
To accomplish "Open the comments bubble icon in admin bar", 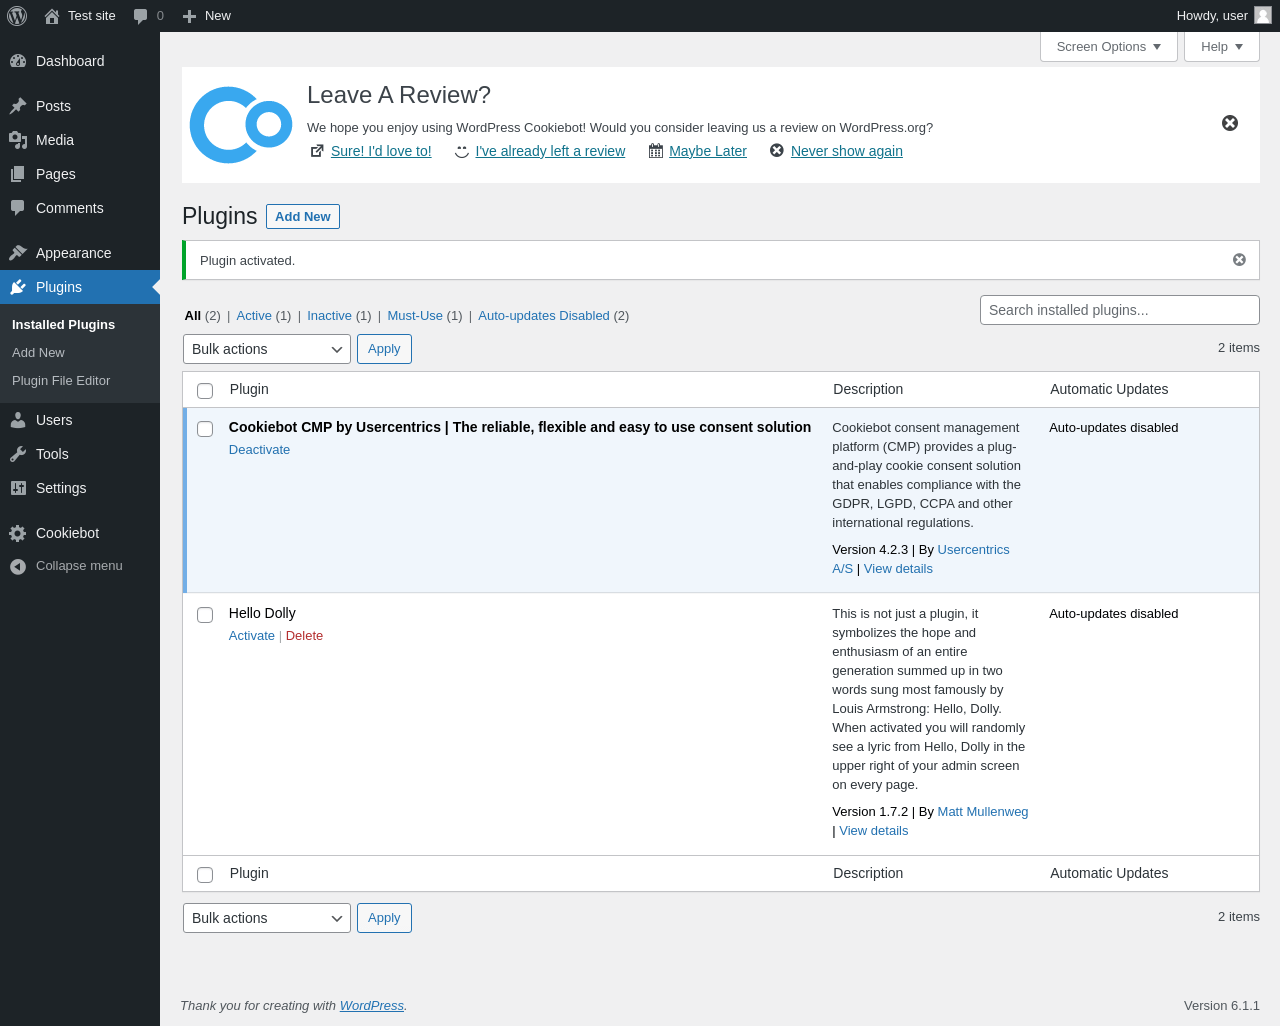I will (x=141, y=16).
